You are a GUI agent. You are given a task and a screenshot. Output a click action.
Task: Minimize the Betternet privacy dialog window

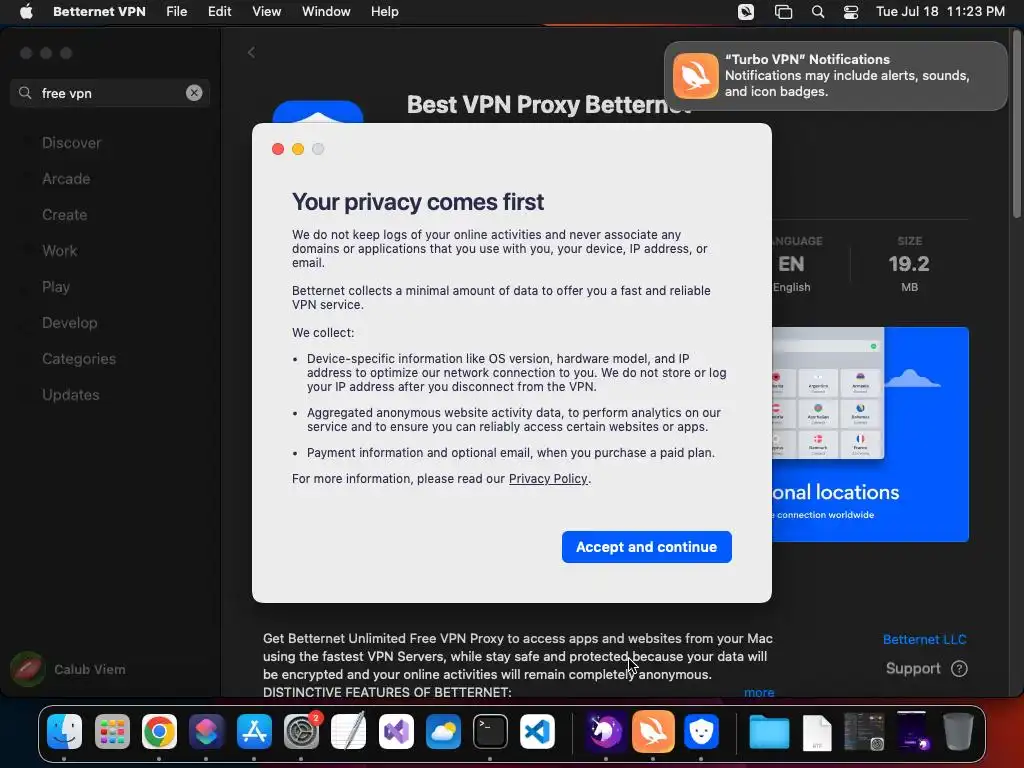point(298,149)
